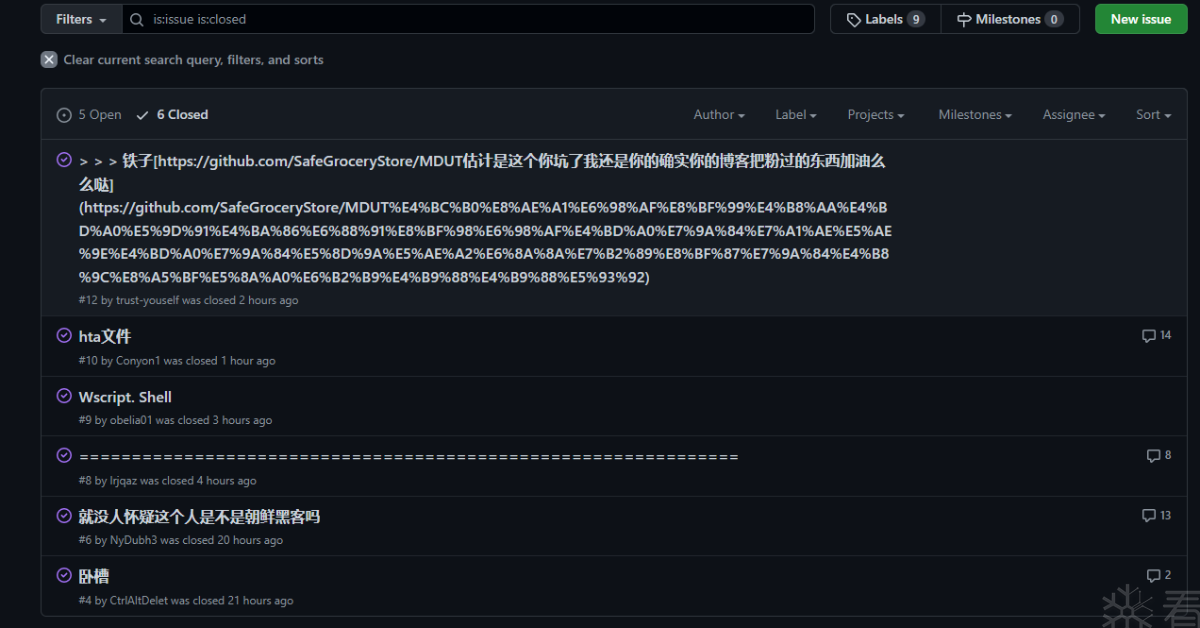Image resolution: width=1200 pixels, height=628 pixels.
Task: Click the Closed checkmark icon
Action: point(143,115)
